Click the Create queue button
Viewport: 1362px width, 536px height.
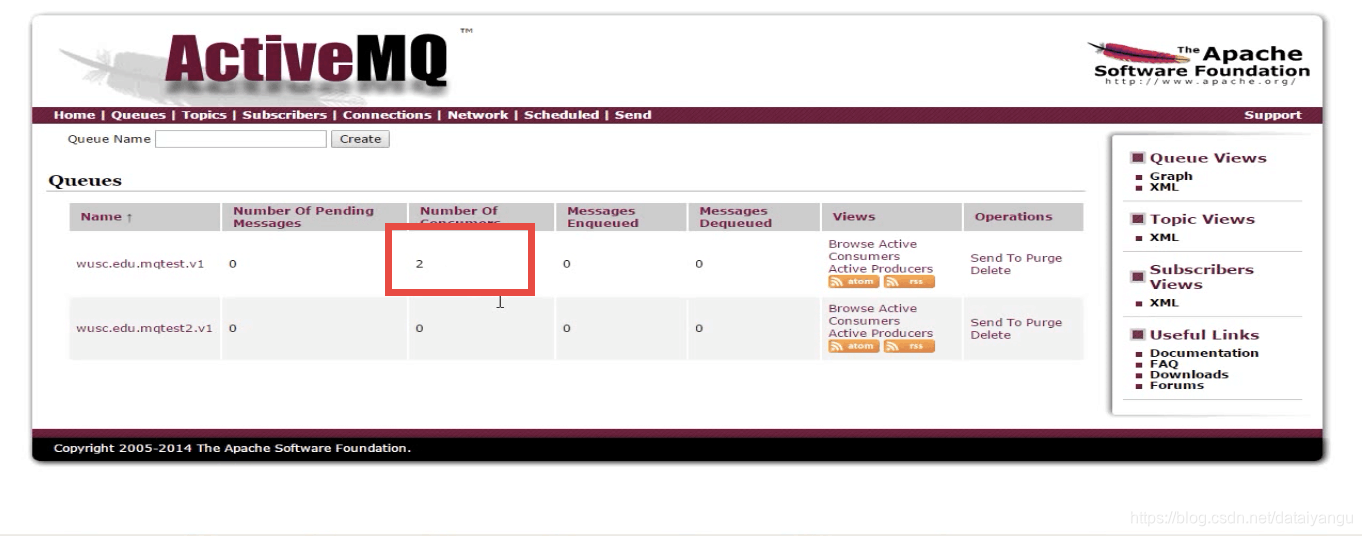(x=360, y=139)
